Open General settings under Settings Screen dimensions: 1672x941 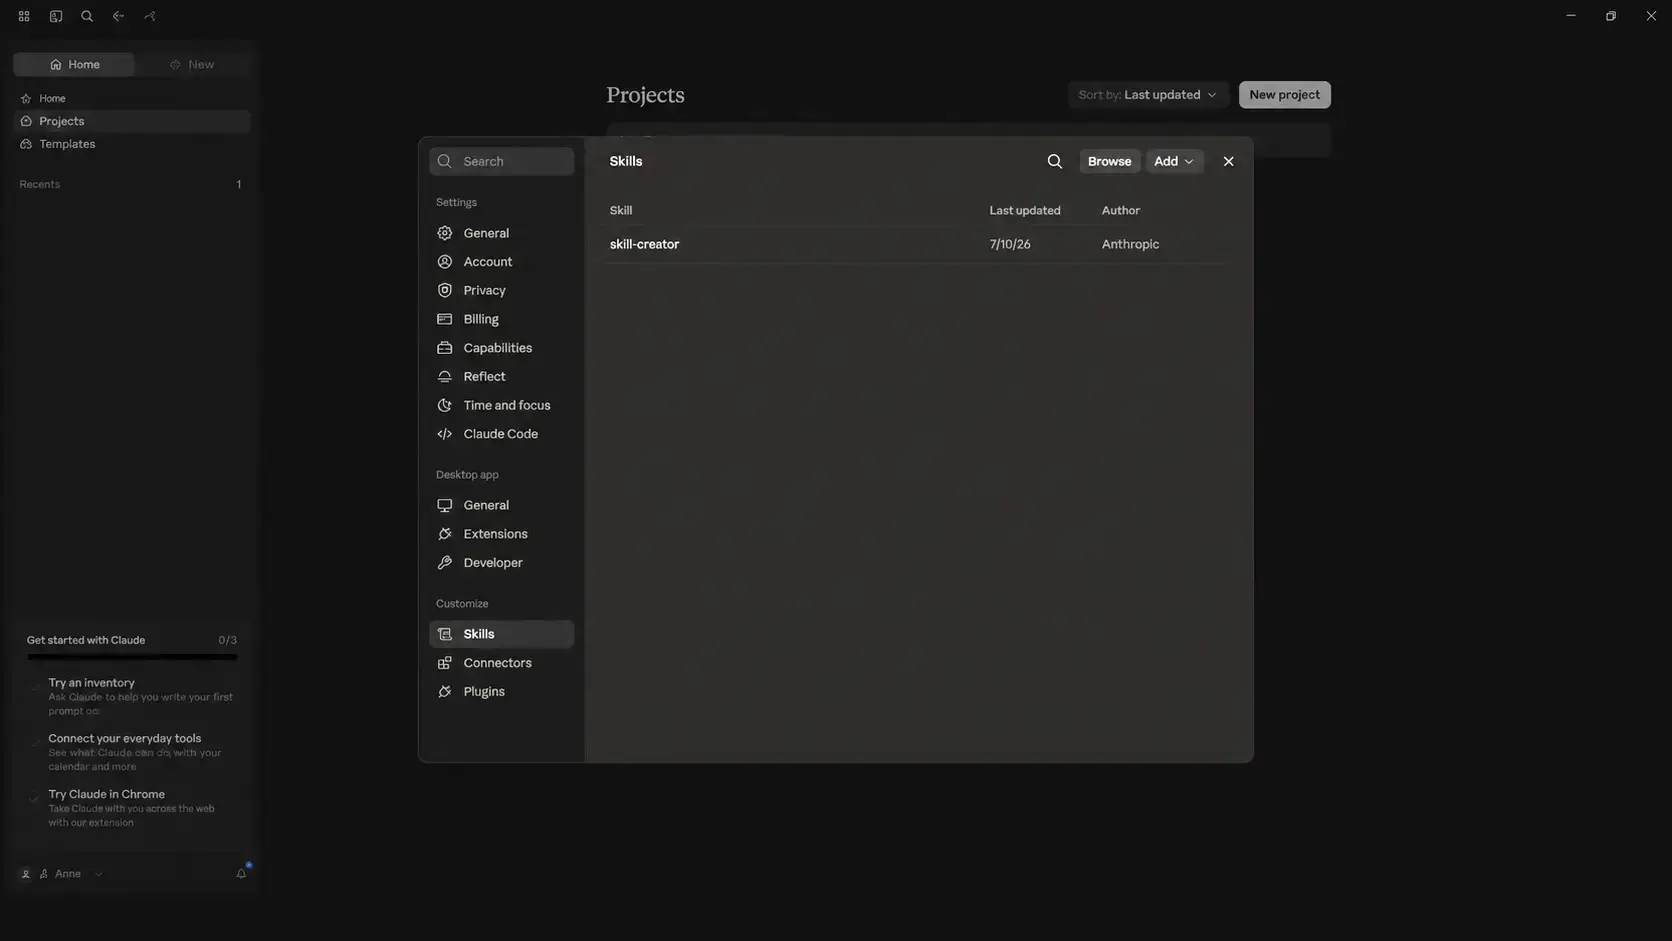(501, 233)
